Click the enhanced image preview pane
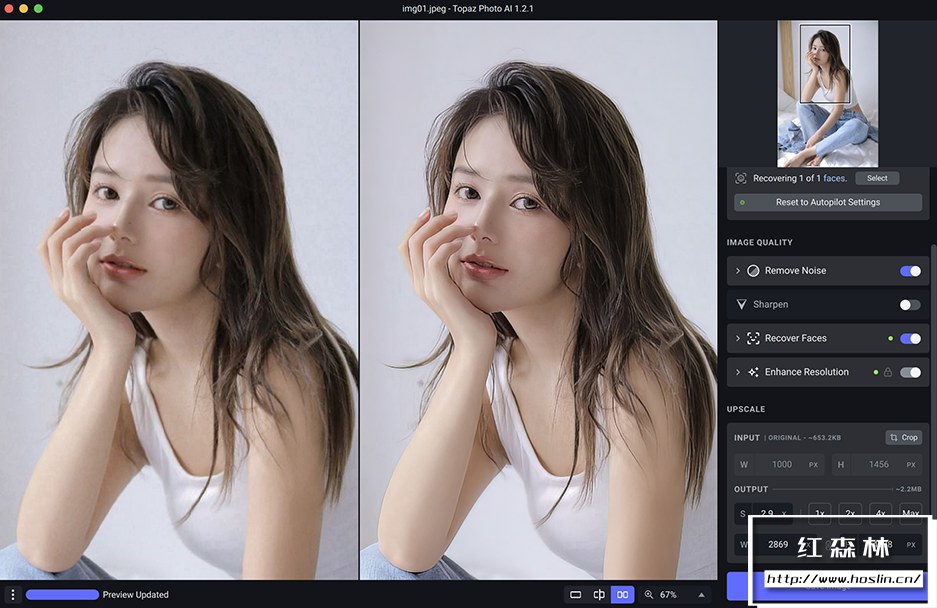937x608 pixels. [x=538, y=300]
